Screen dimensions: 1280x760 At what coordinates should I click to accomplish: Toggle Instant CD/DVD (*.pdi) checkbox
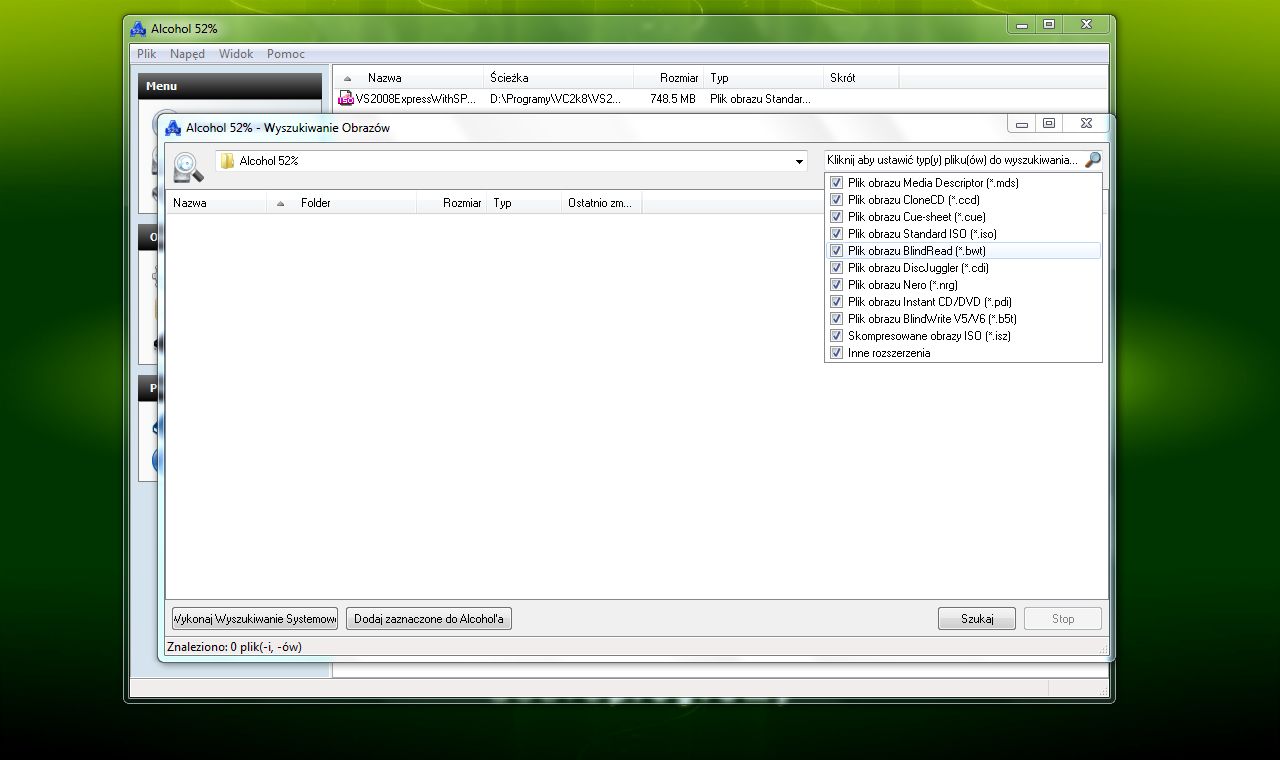point(837,302)
